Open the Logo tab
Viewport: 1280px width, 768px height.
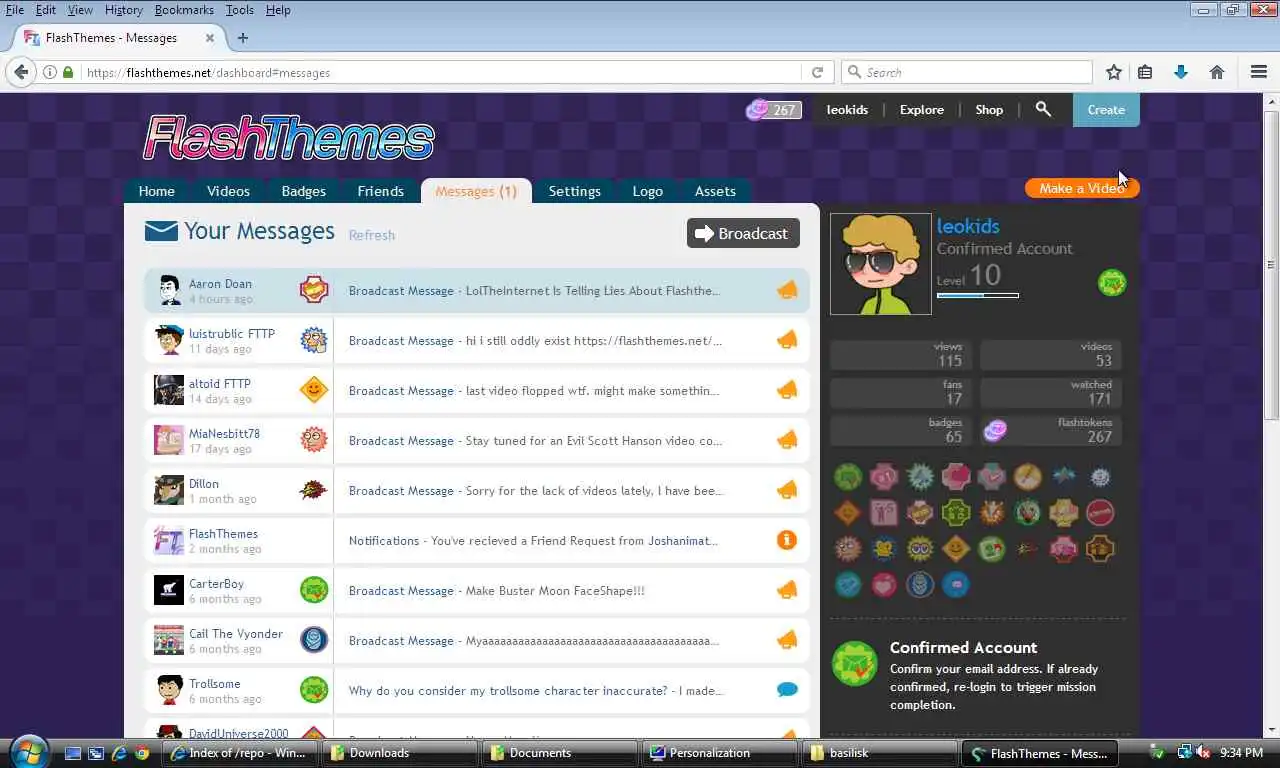pyautogui.click(x=648, y=191)
